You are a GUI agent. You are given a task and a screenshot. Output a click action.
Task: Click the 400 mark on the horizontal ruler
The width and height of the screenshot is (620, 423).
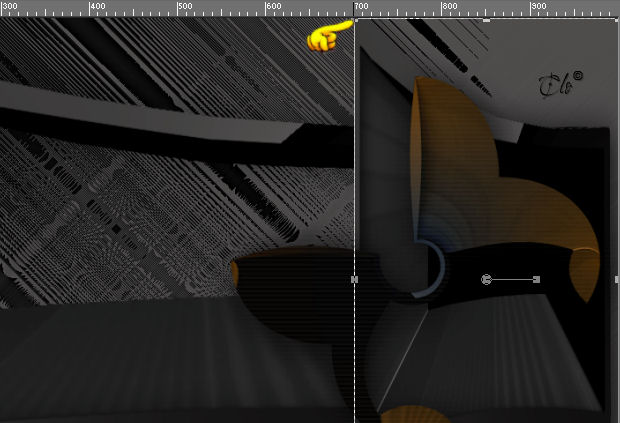pyautogui.click(x=98, y=6)
